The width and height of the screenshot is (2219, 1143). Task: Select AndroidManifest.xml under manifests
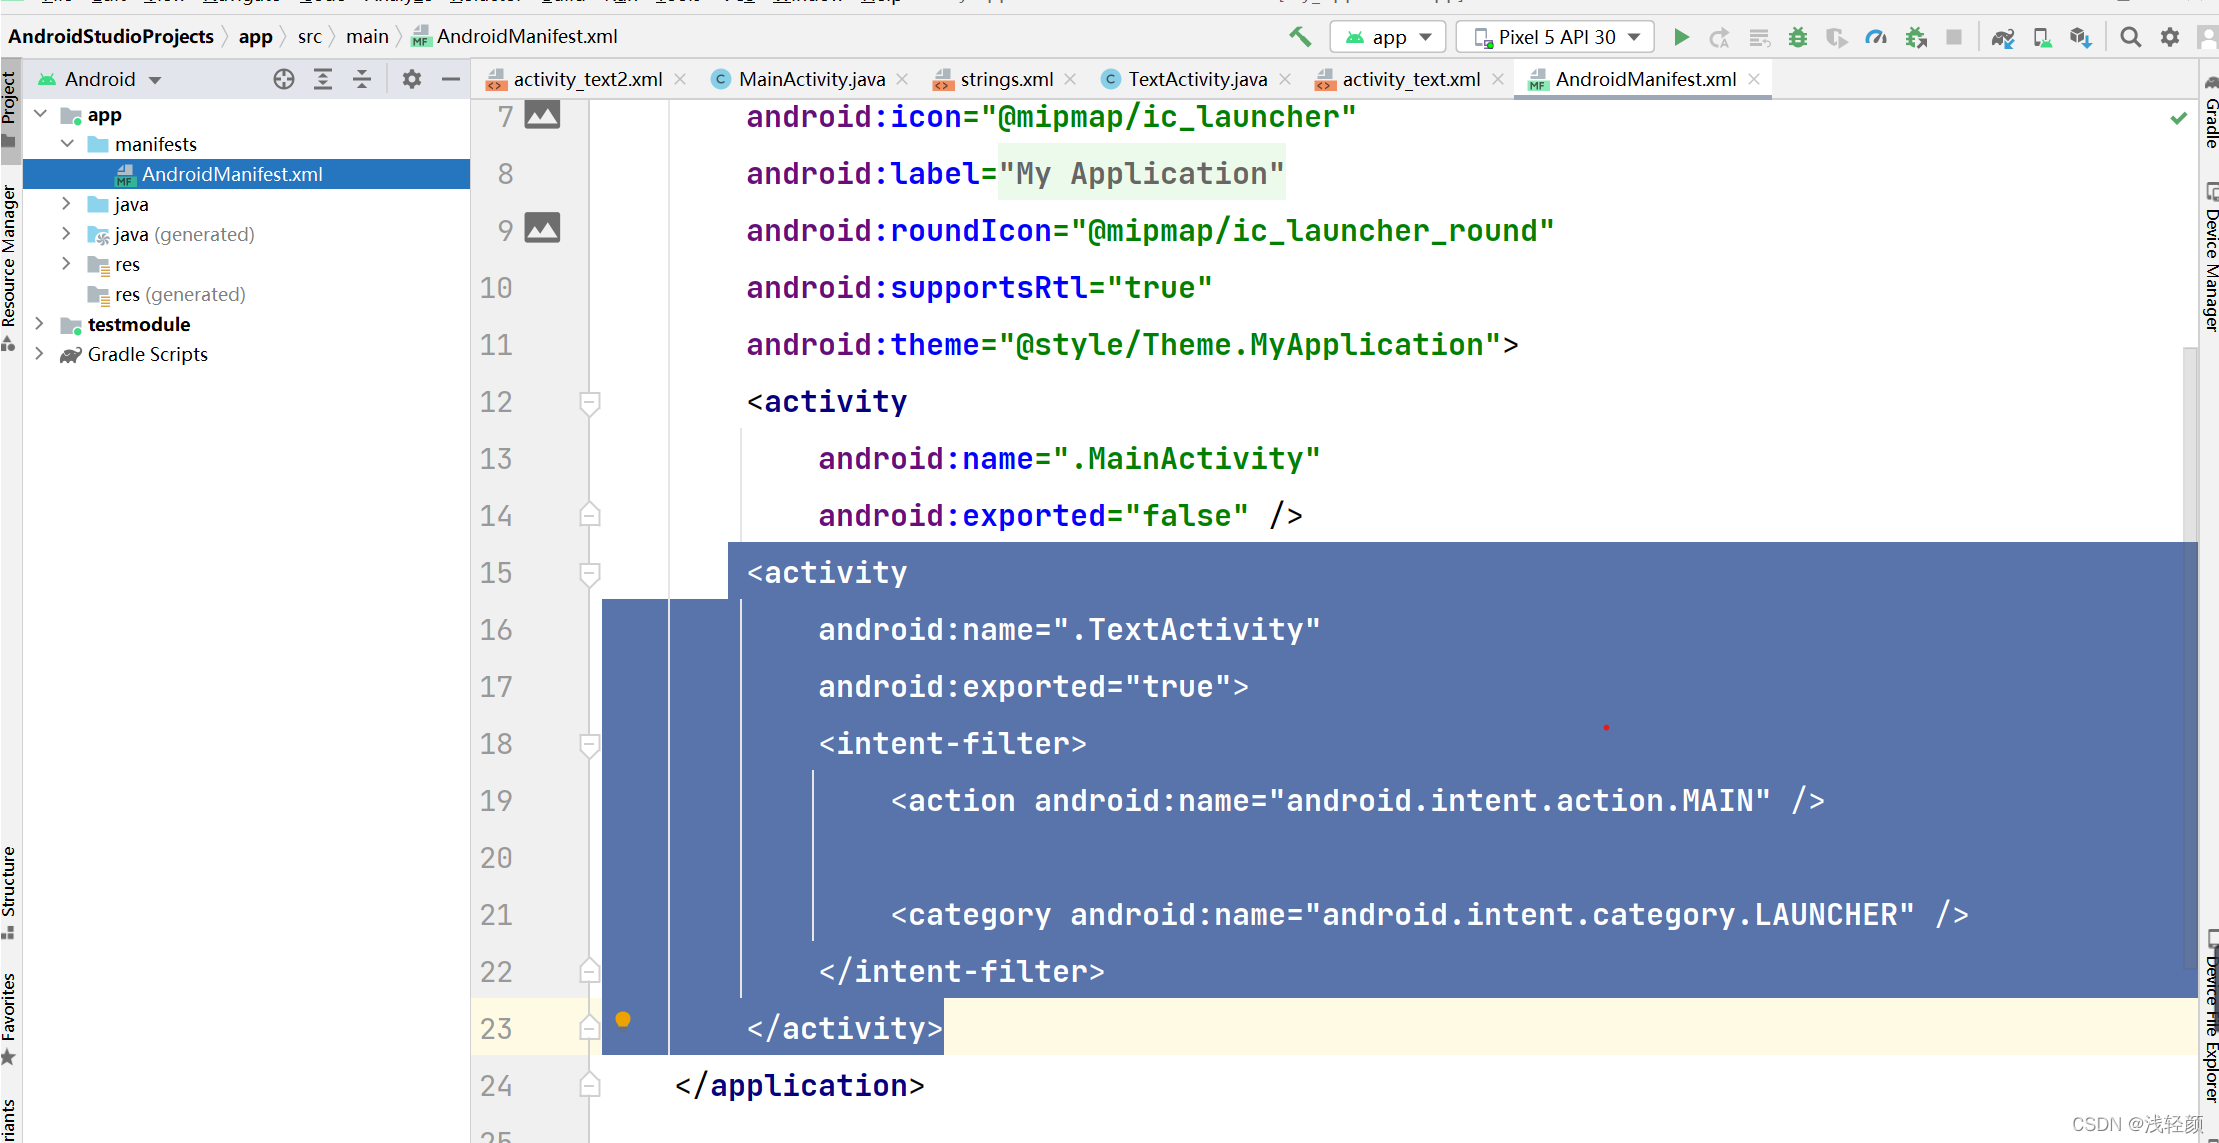coord(231,173)
